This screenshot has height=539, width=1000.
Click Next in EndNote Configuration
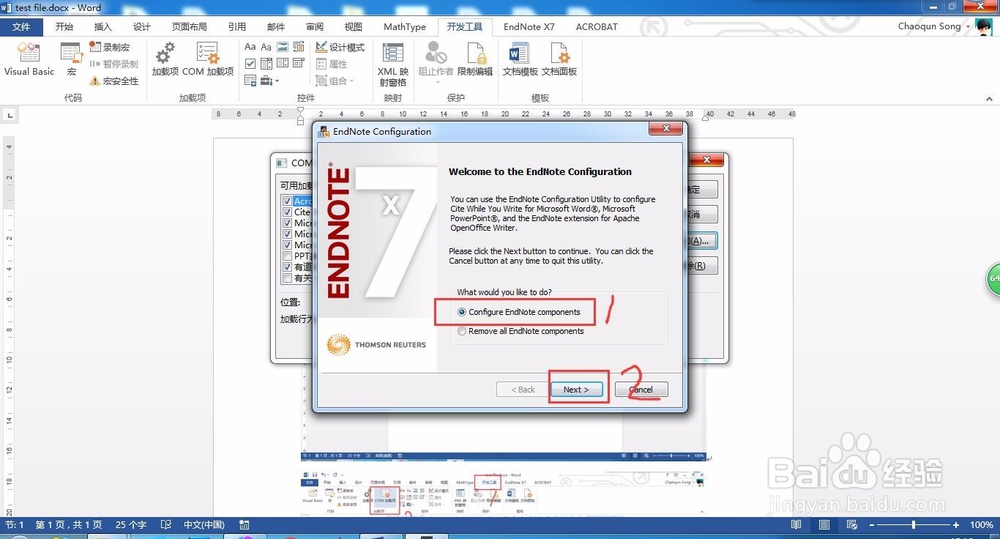pos(576,389)
